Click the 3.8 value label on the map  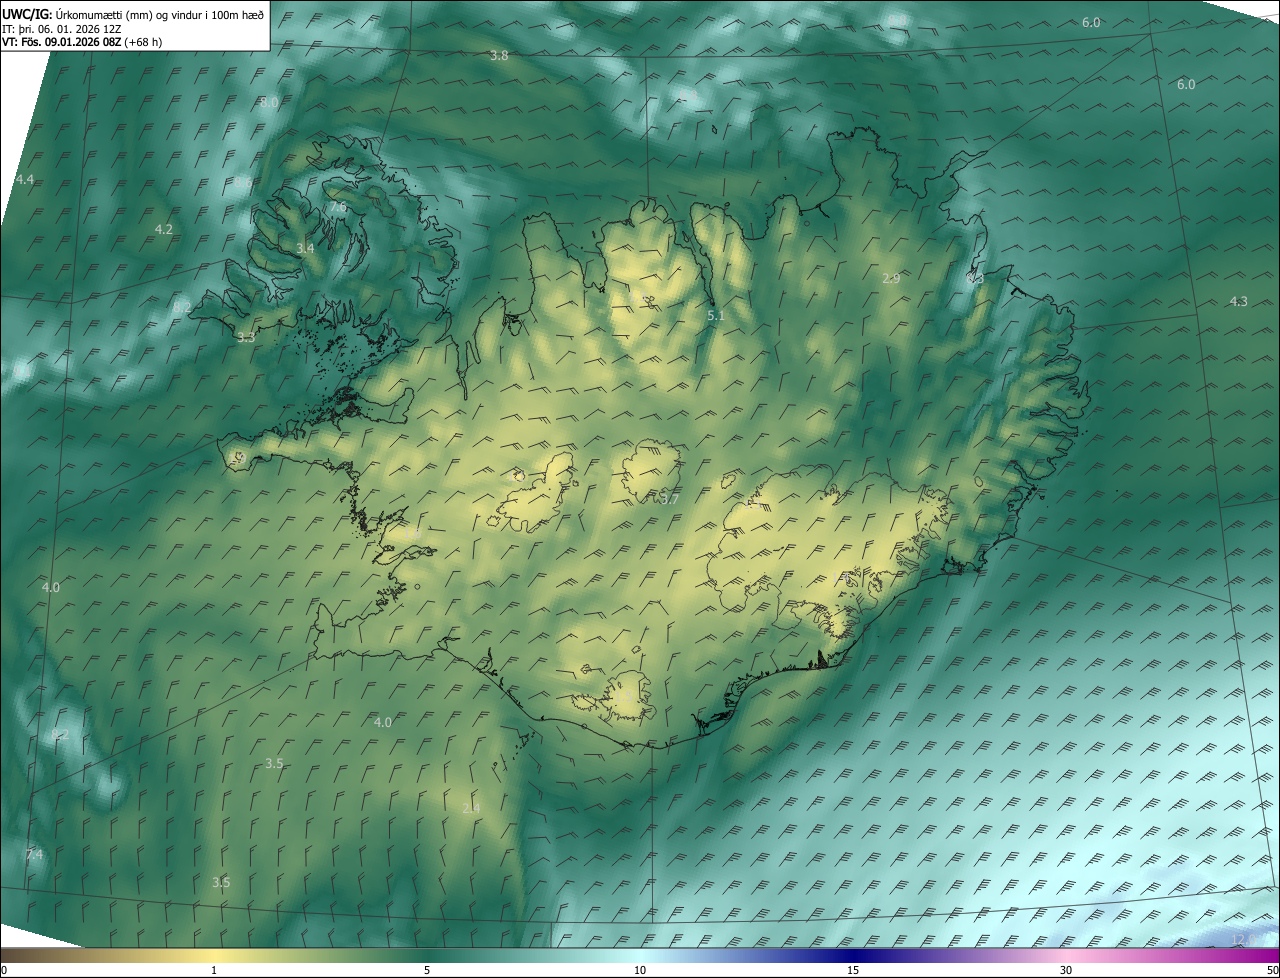[x=499, y=56]
